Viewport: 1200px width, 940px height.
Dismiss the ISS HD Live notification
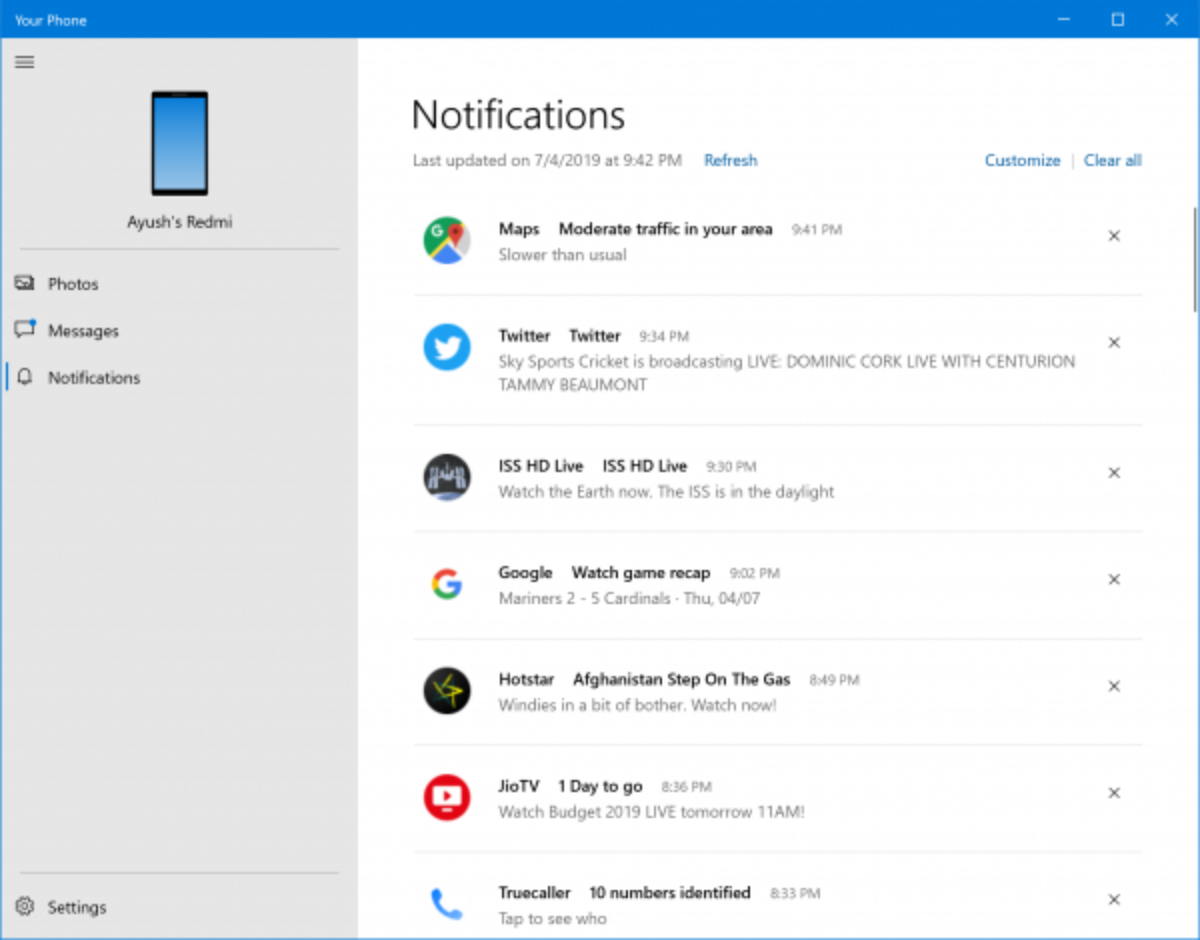coord(1114,473)
